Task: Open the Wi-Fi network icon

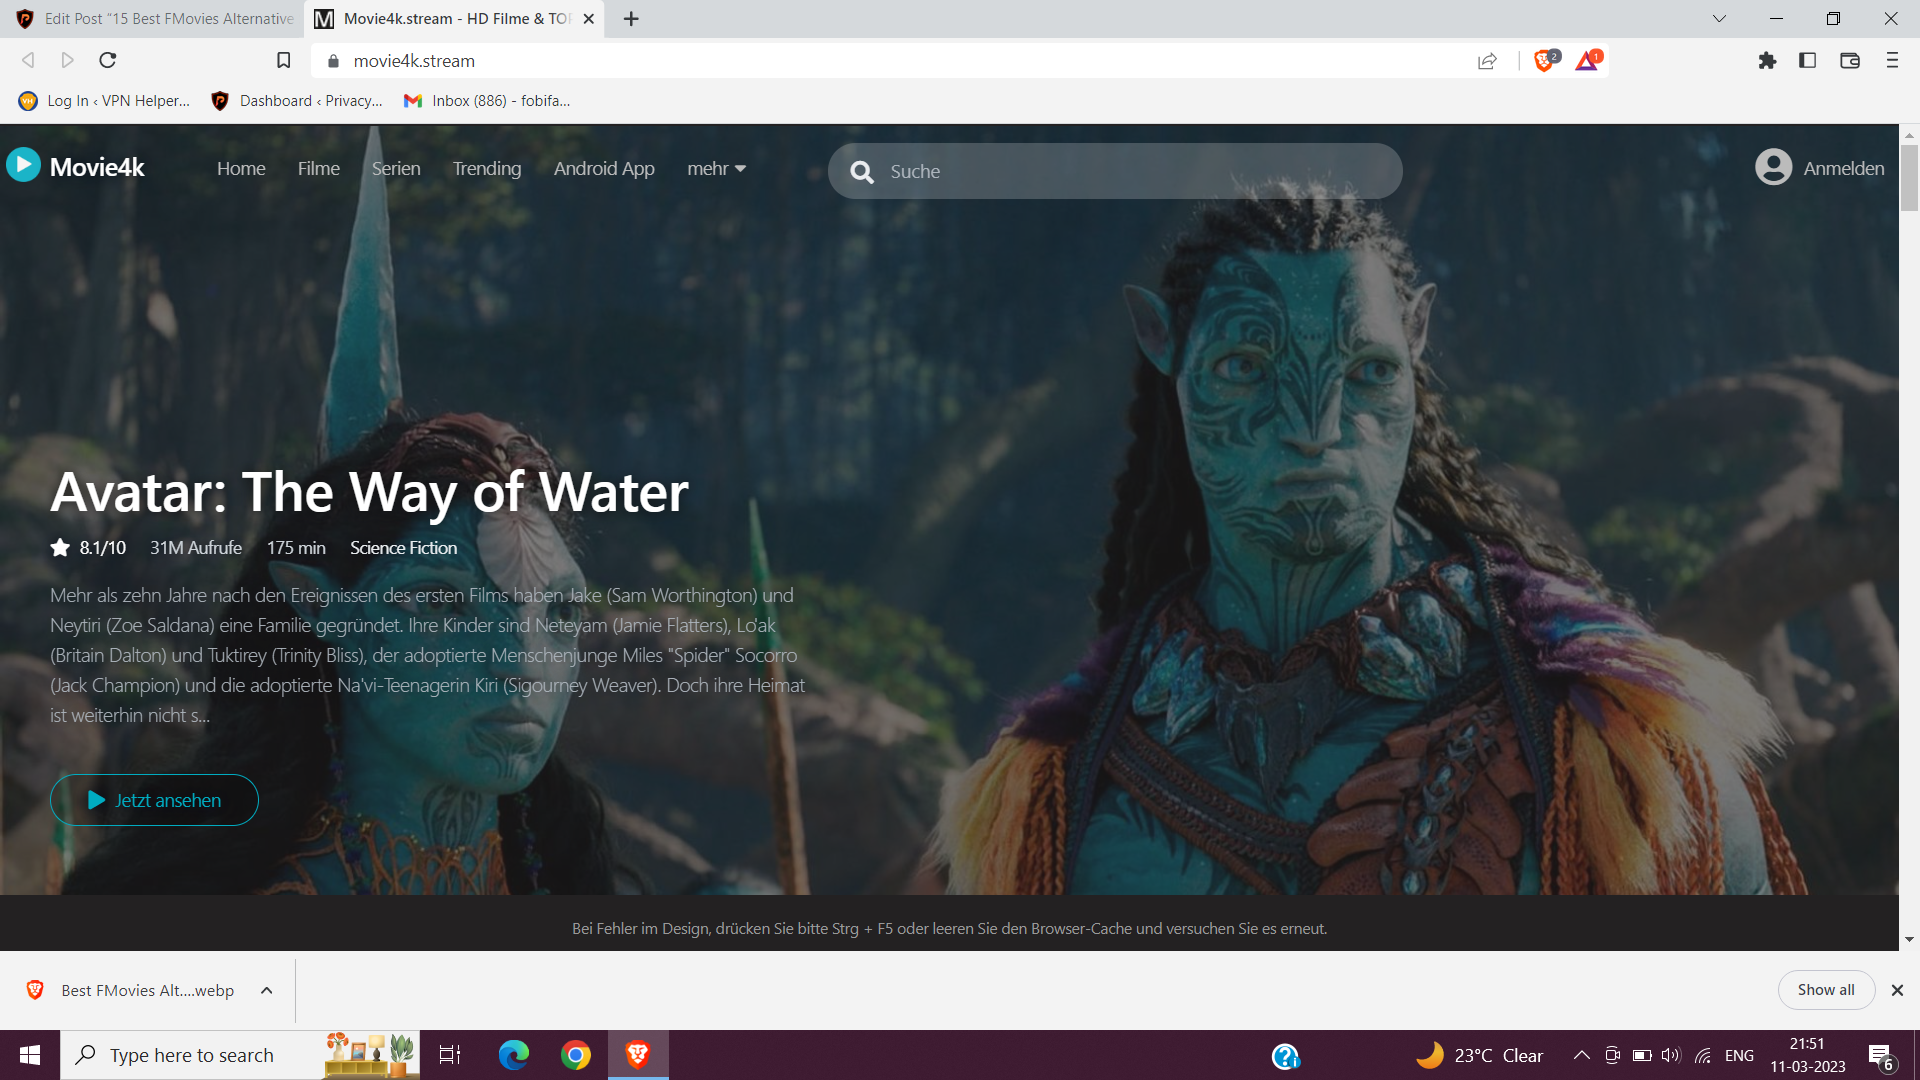Action: [1702, 1055]
